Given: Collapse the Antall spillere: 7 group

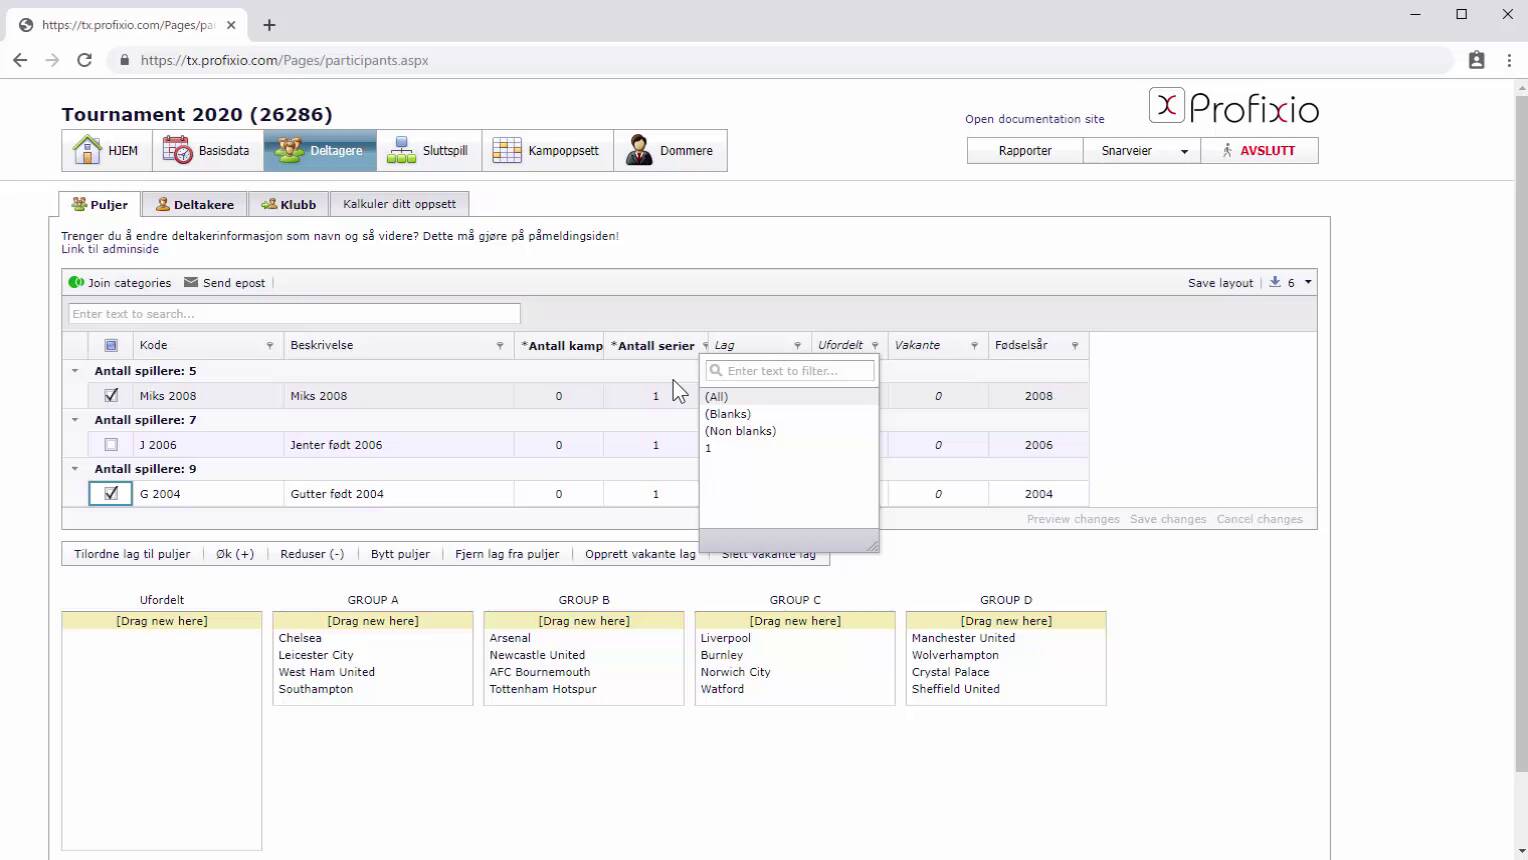Looking at the screenshot, I should pos(75,420).
